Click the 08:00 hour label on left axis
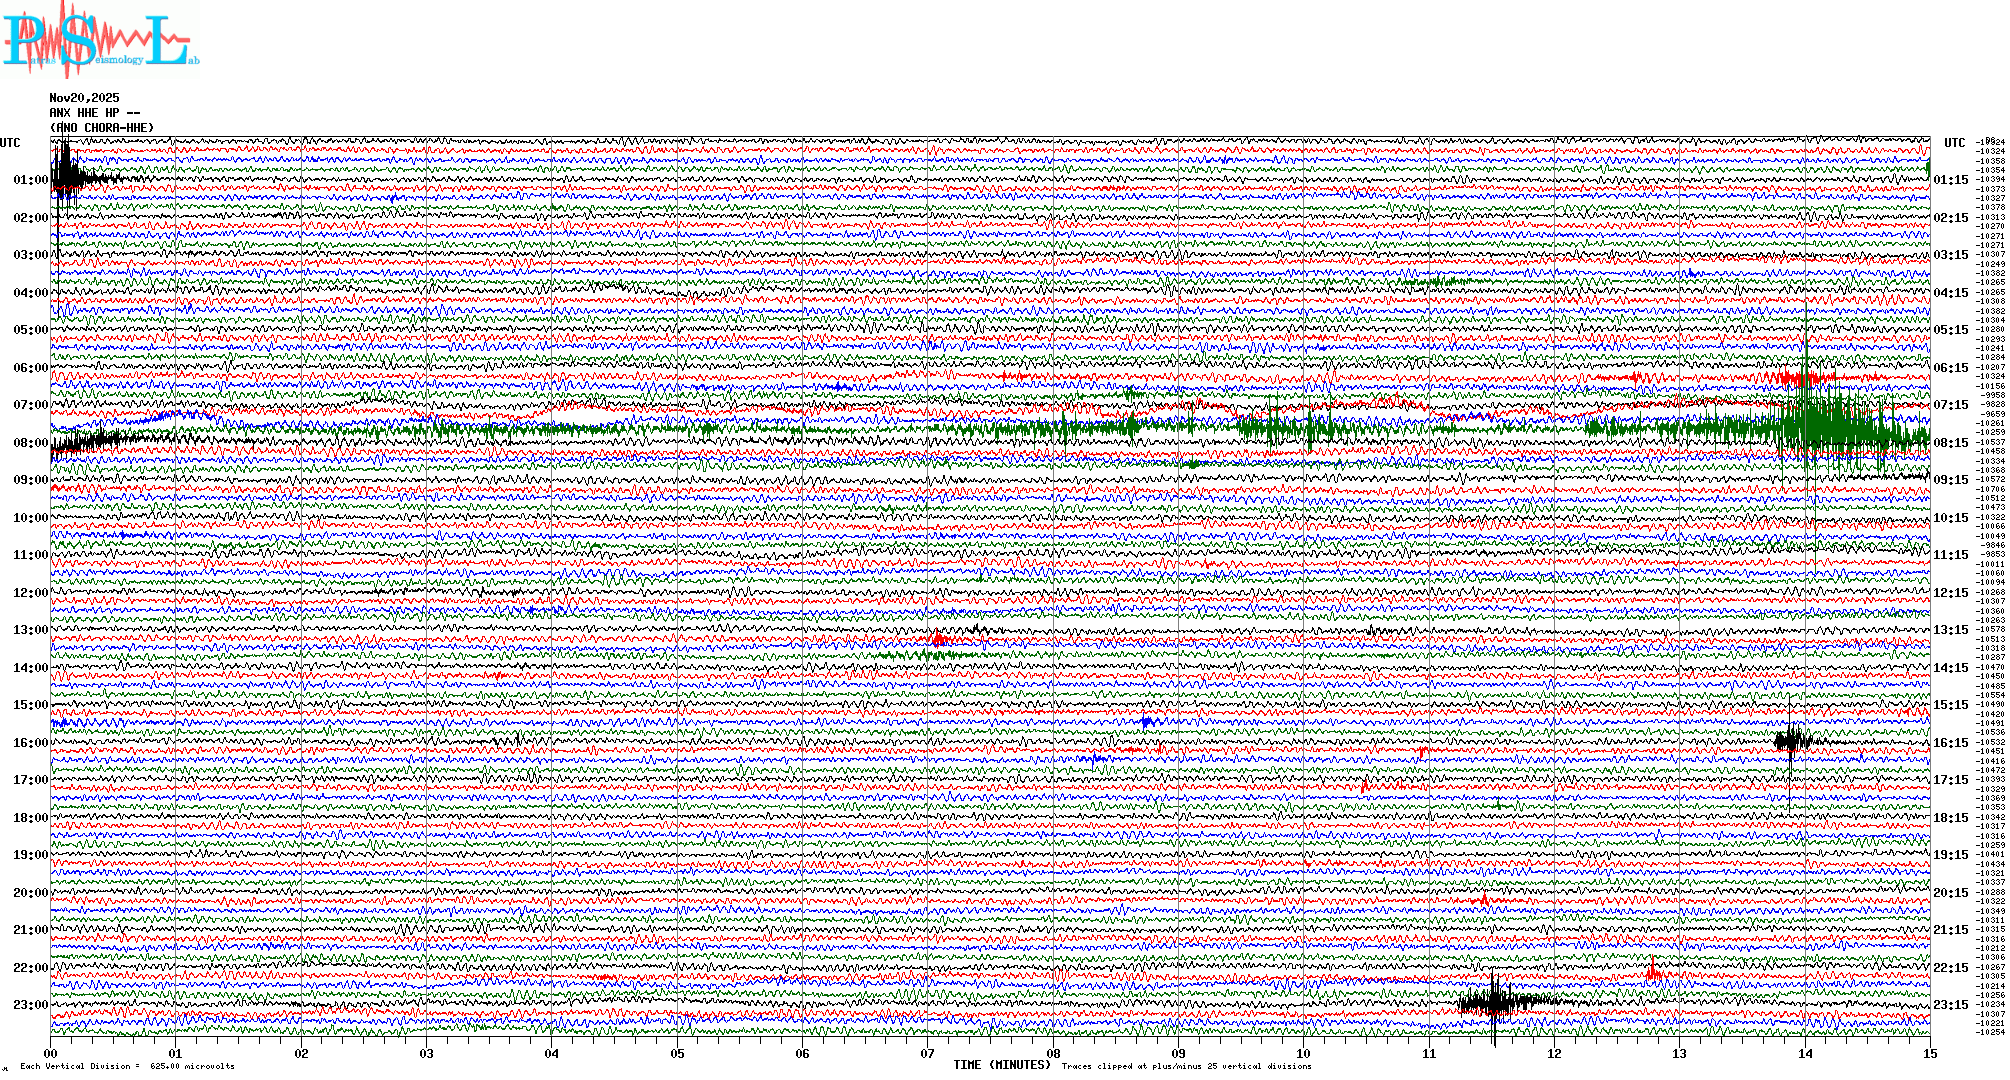2010x1080 pixels. [x=30, y=443]
